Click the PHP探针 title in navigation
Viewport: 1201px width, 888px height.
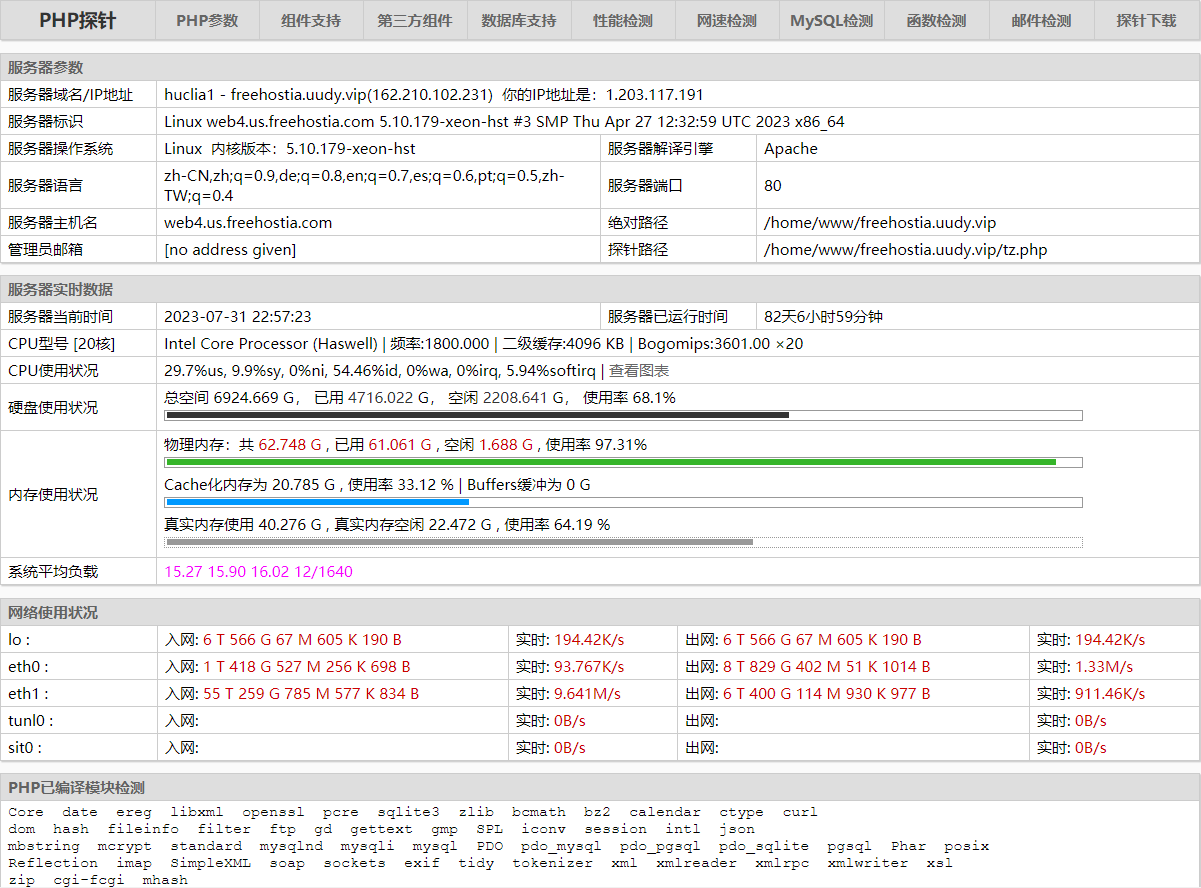78,20
